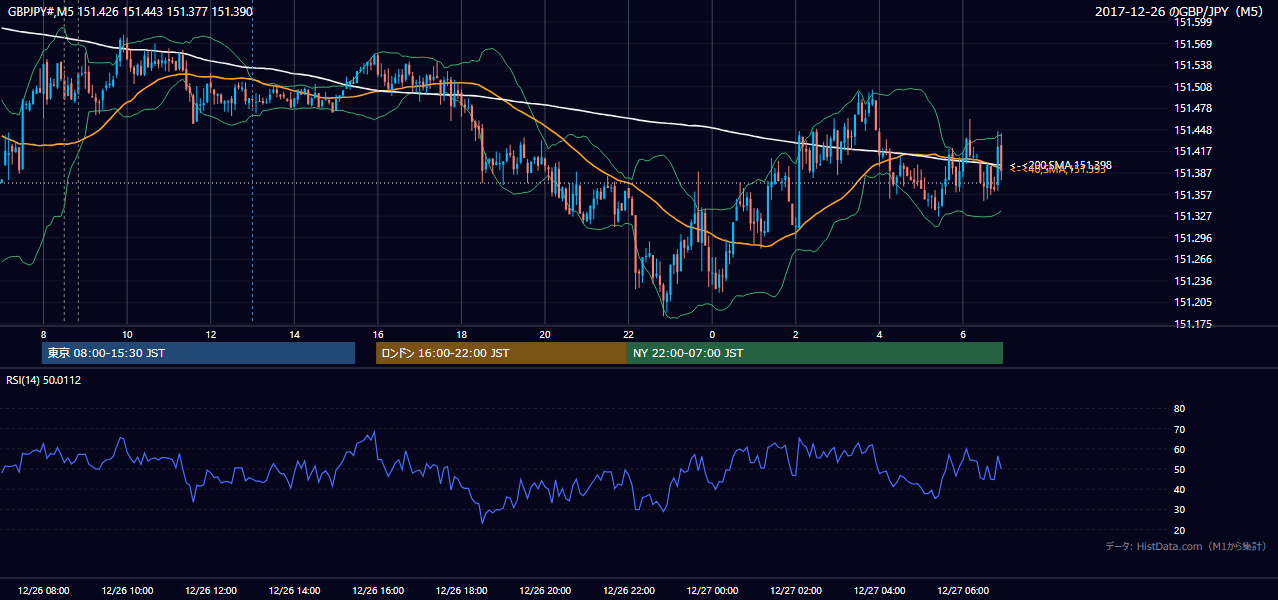This screenshot has width=1278, height=600.
Task: Click RSI scale value 50
Action: coord(1179,470)
